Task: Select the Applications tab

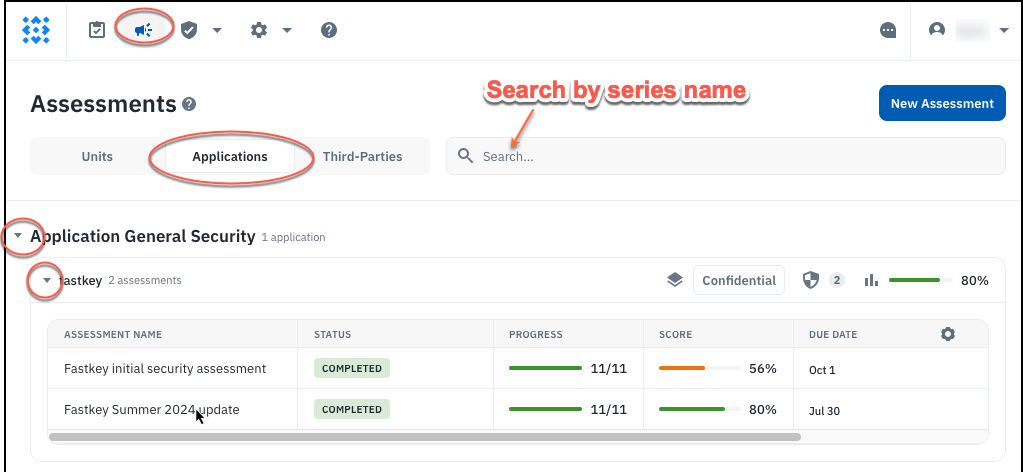Action: click(230, 157)
